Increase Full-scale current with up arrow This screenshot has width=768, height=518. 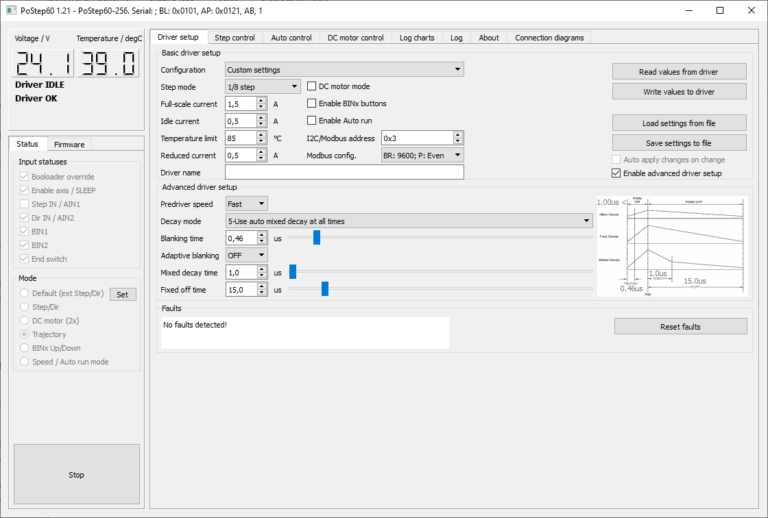pos(261,100)
